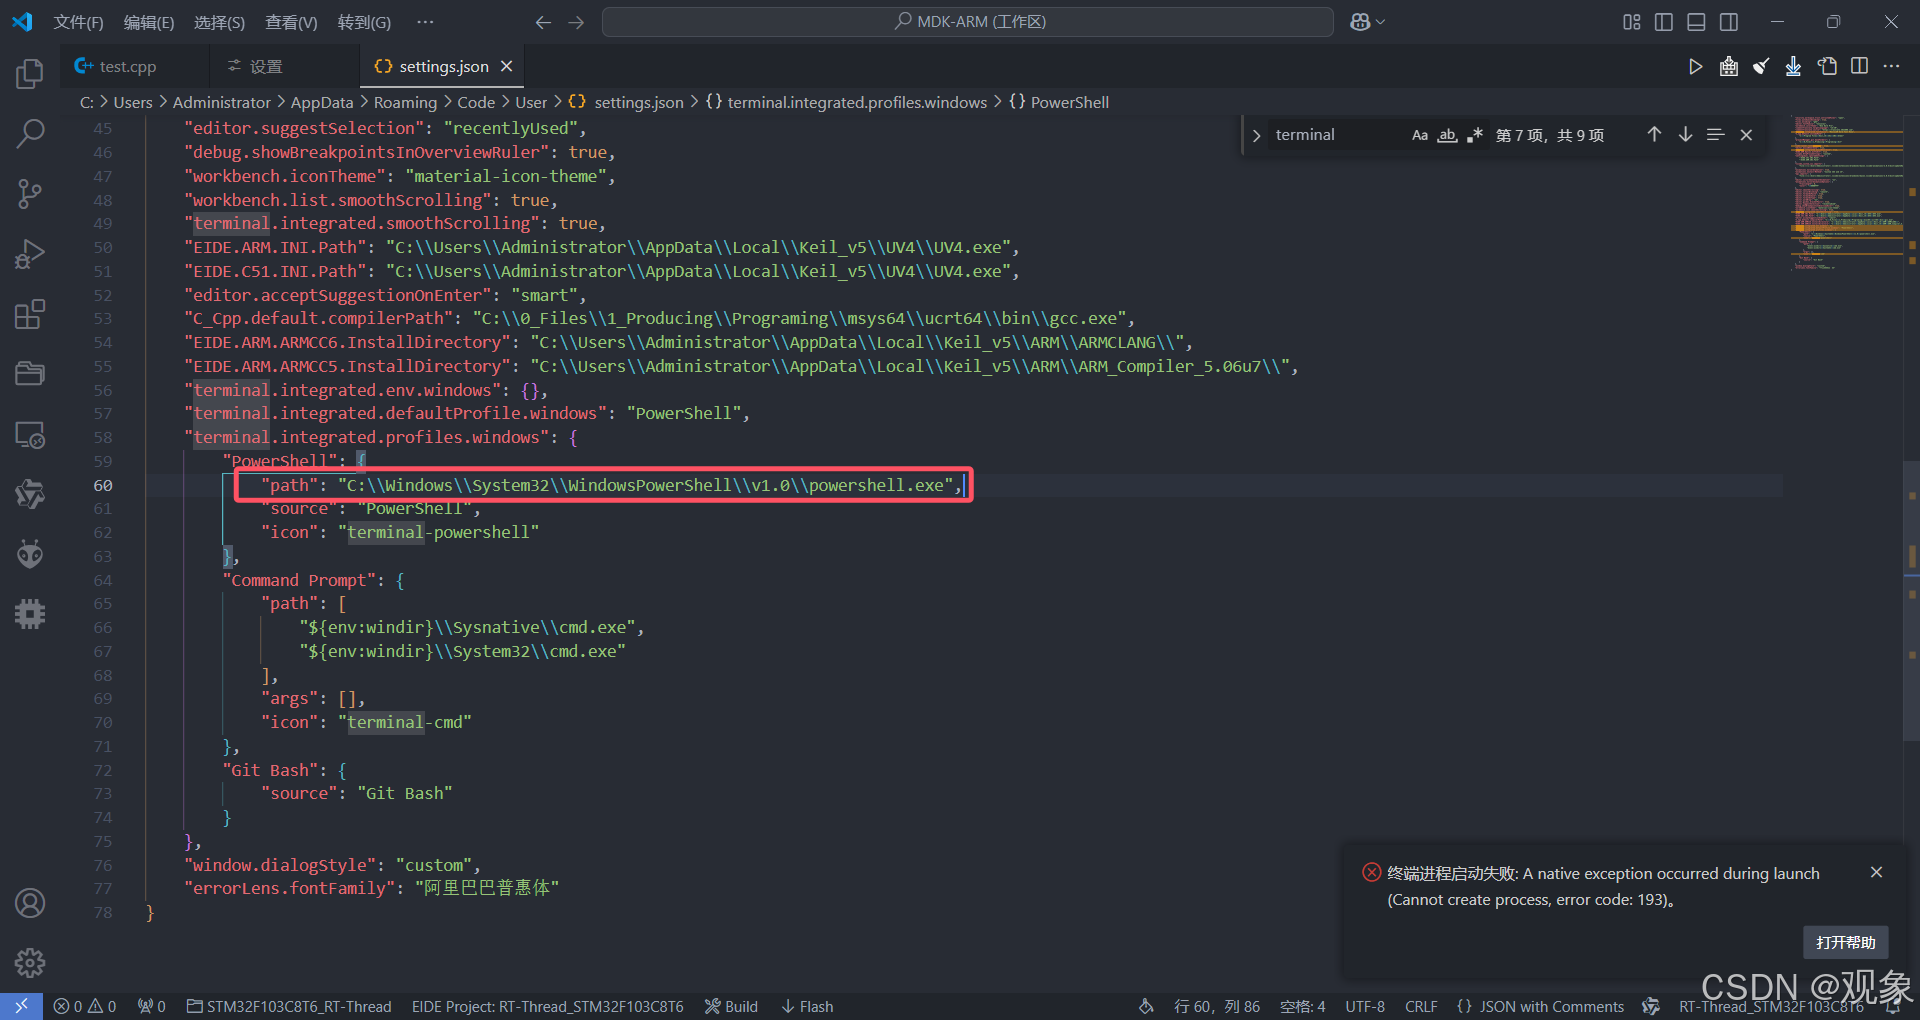
Task: Expand the find widget to show replace
Action: click(1256, 134)
